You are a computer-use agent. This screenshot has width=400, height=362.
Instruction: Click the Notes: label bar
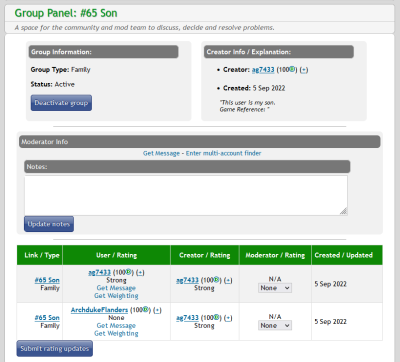tap(187, 167)
